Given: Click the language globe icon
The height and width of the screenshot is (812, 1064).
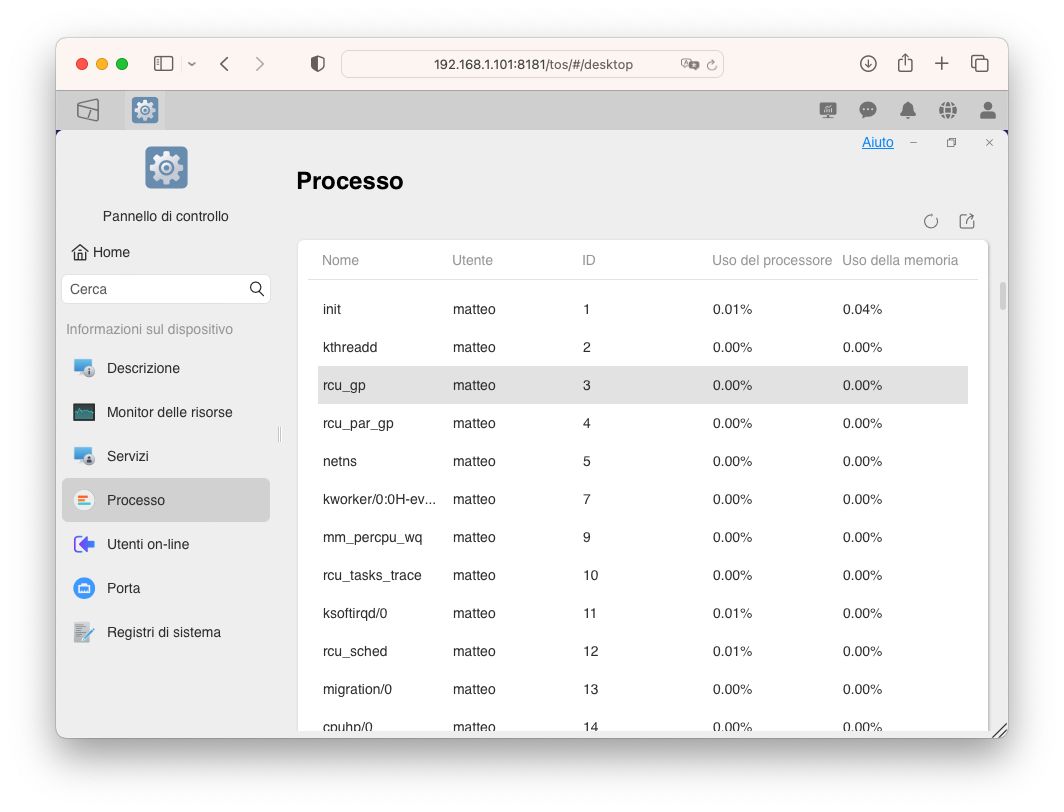Looking at the screenshot, I should click(x=948, y=110).
